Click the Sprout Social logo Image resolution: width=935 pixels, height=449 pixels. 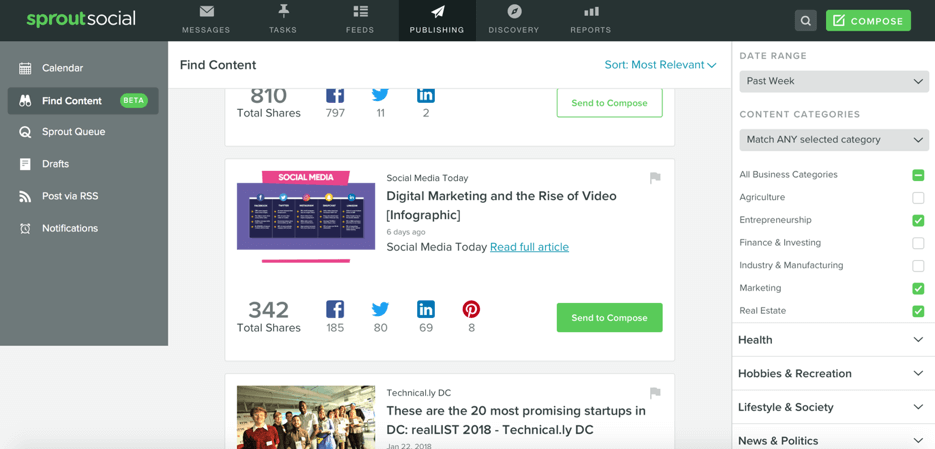tap(81, 18)
